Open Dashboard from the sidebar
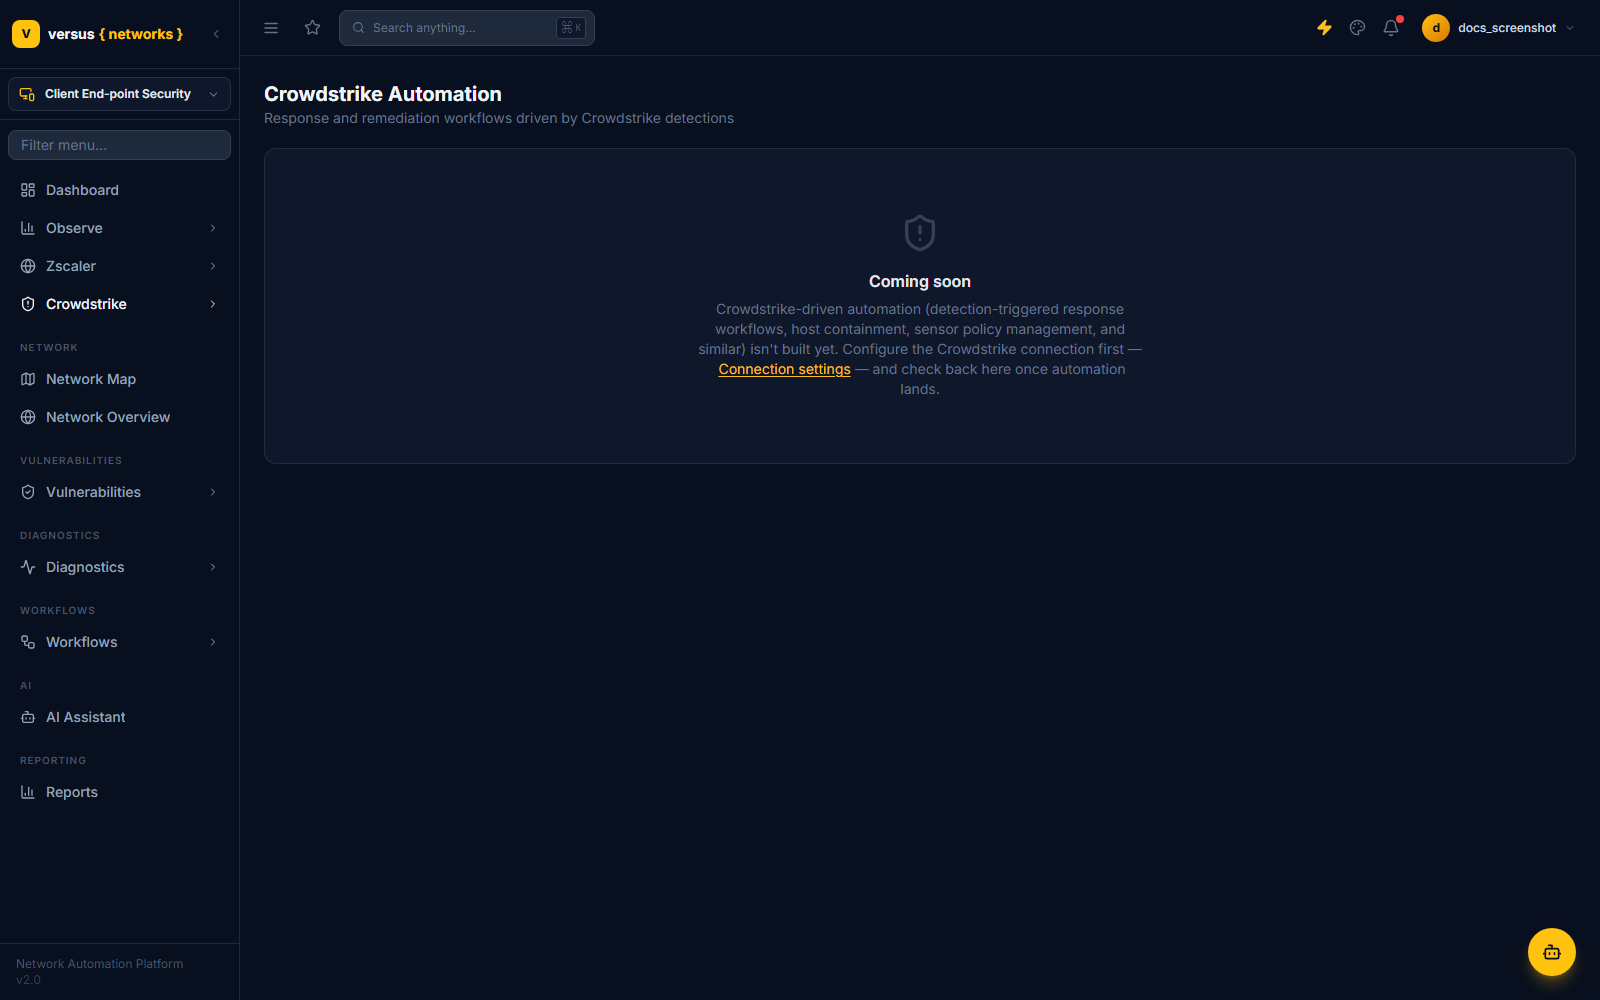This screenshot has height=1000, width=1600. [x=119, y=190]
